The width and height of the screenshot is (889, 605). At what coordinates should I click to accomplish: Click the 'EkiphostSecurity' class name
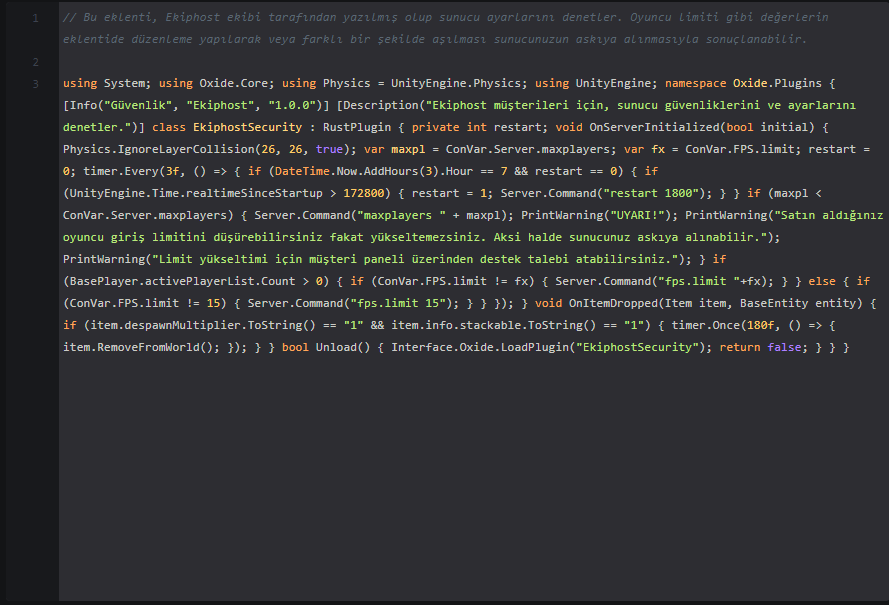247,128
